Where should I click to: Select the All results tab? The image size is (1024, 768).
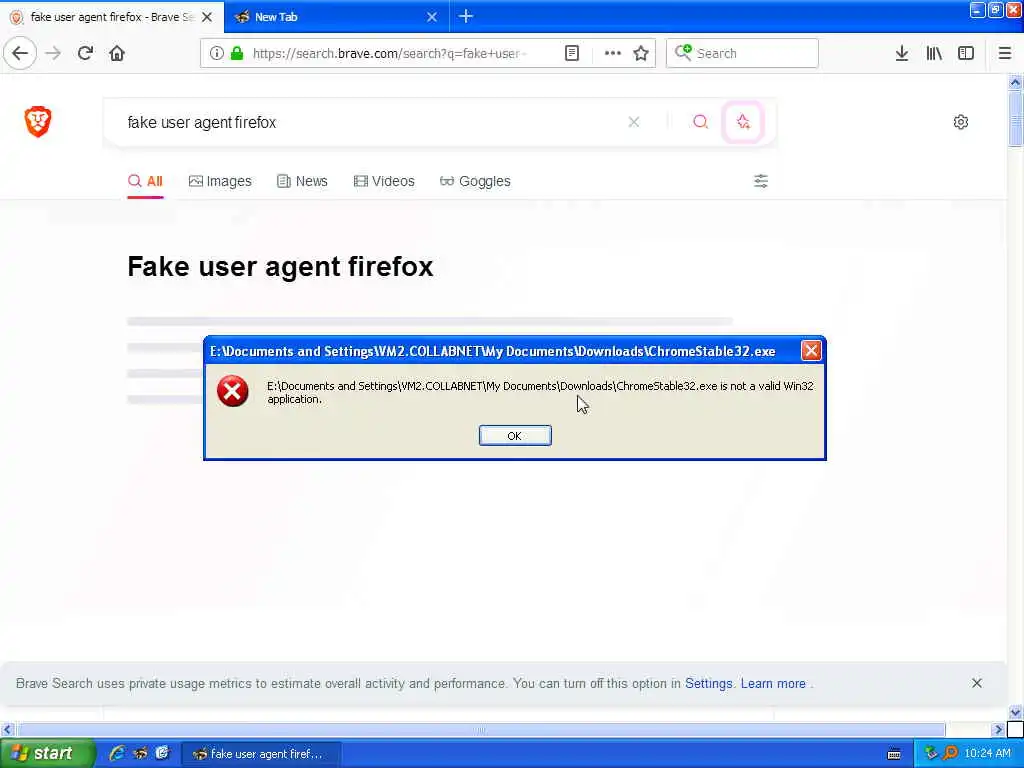pyautogui.click(x=145, y=182)
